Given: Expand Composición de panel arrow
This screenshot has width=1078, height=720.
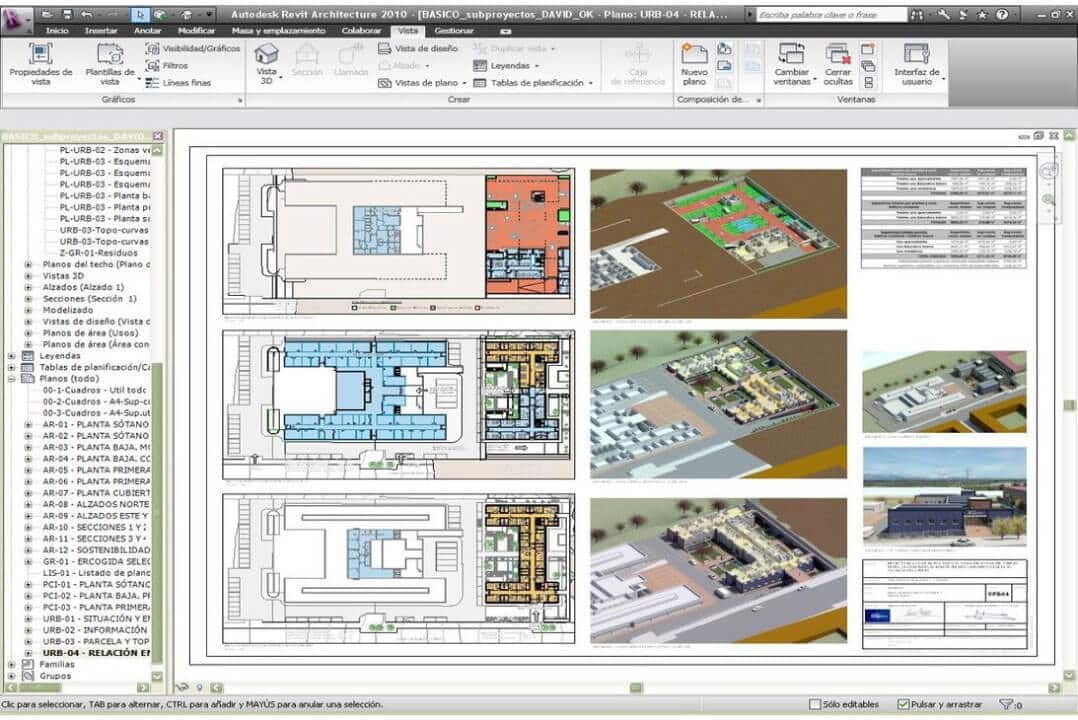Looking at the screenshot, I should [x=759, y=100].
